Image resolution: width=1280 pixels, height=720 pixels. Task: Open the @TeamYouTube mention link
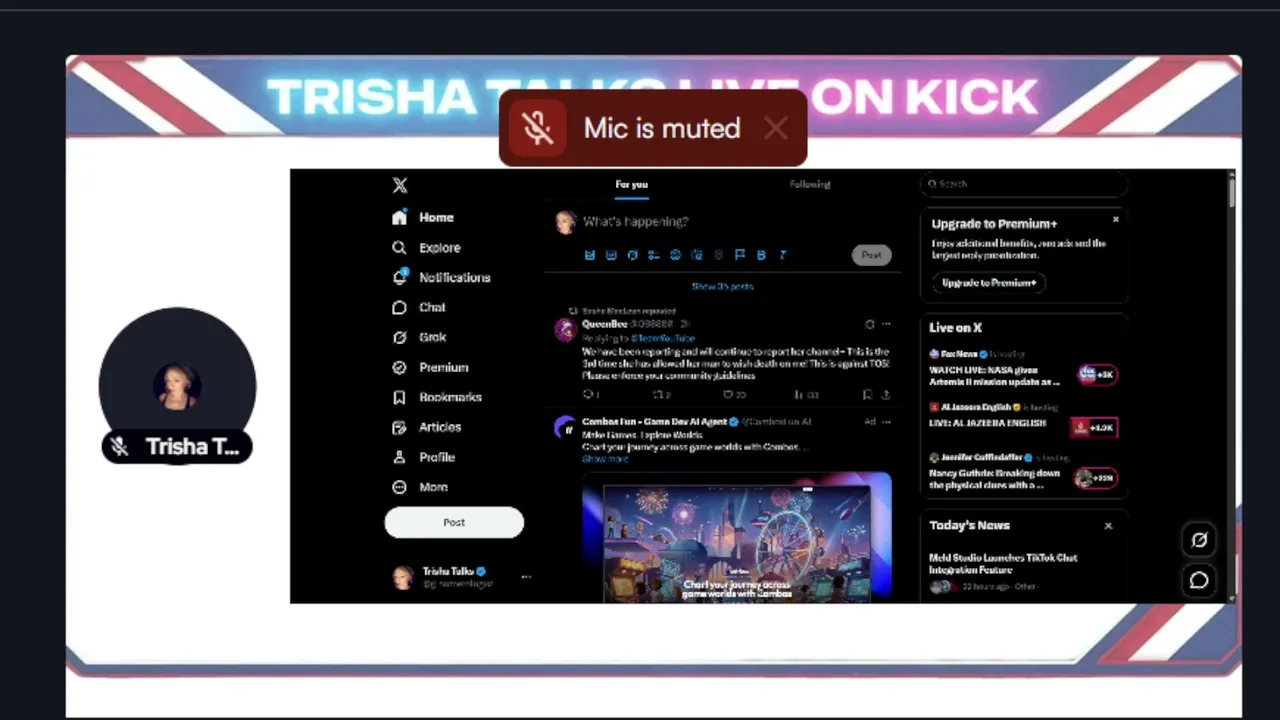662,338
